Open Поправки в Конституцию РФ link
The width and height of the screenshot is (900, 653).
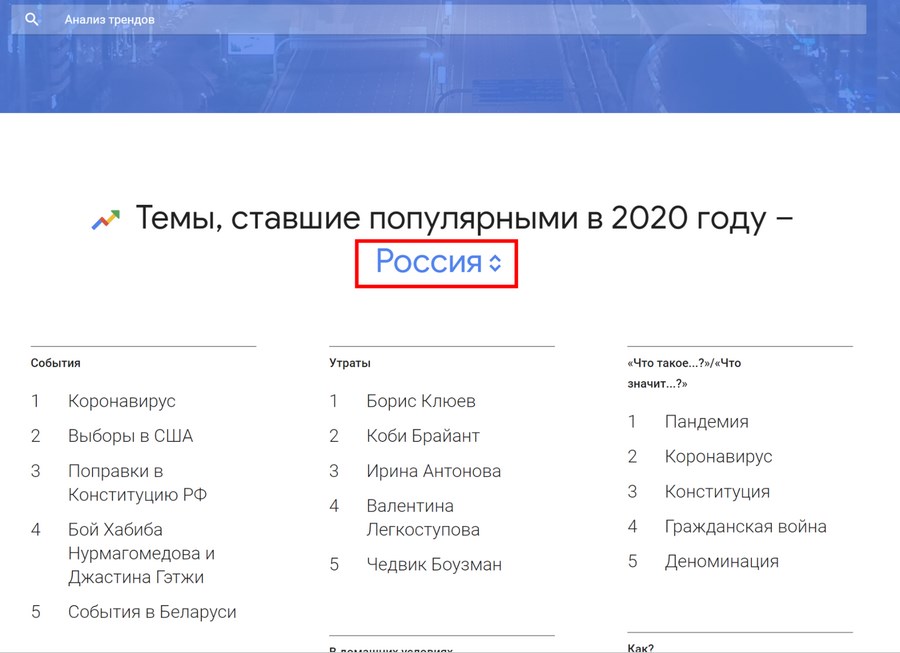click(137, 483)
